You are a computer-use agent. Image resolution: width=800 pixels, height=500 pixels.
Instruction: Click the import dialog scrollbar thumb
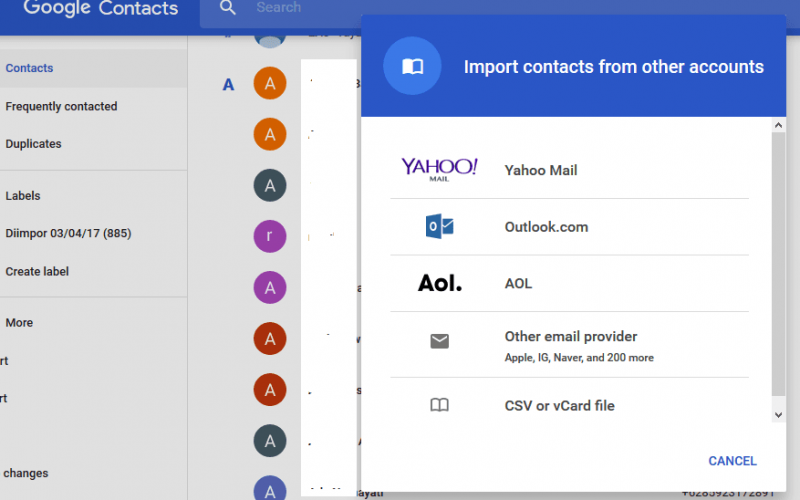pyautogui.click(x=778, y=264)
